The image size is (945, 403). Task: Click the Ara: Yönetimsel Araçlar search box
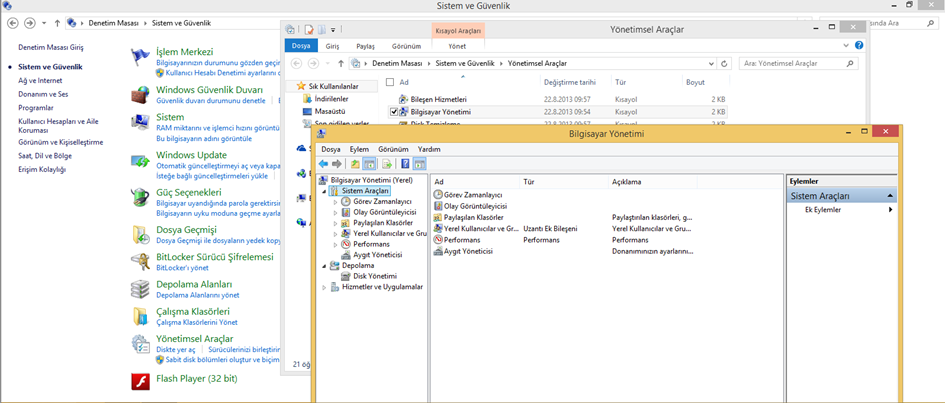[799, 63]
